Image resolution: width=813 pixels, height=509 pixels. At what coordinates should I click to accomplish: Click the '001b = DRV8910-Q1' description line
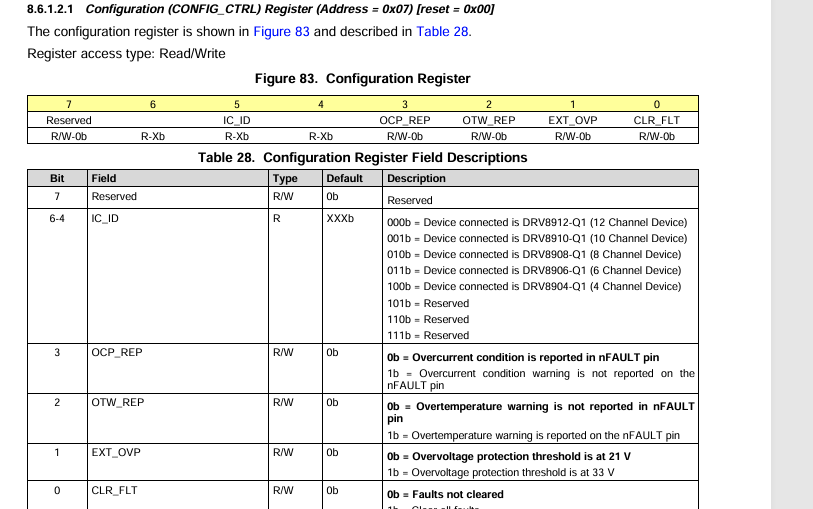coord(537,238)
